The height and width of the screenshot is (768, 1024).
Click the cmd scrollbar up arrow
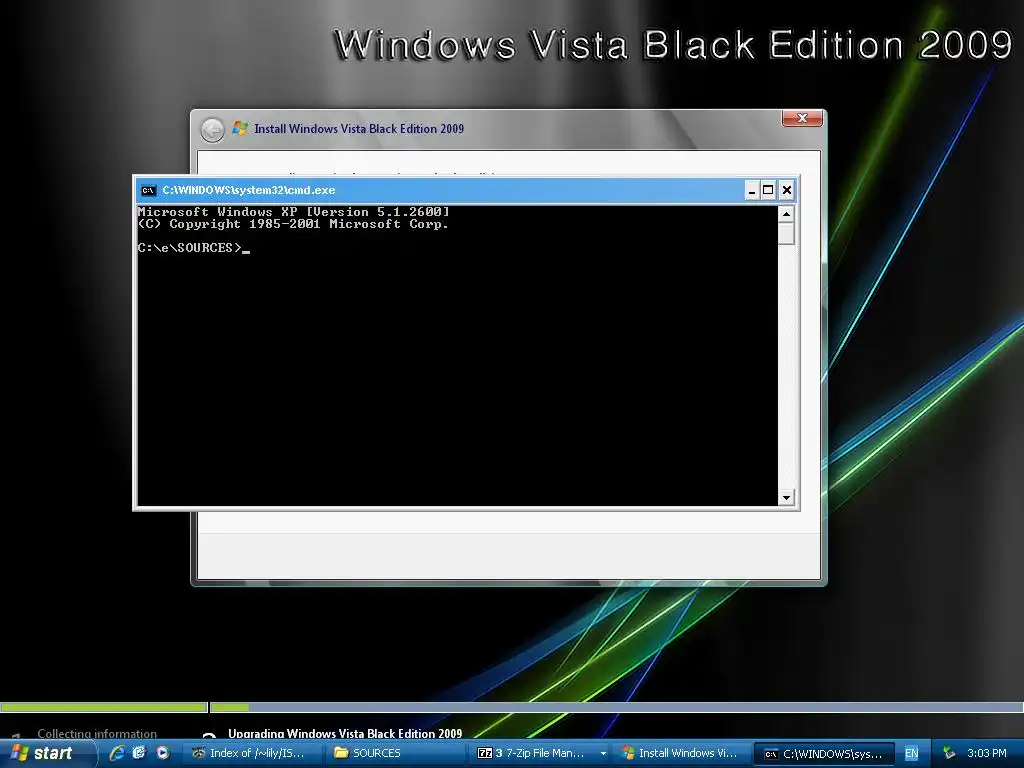786,214
